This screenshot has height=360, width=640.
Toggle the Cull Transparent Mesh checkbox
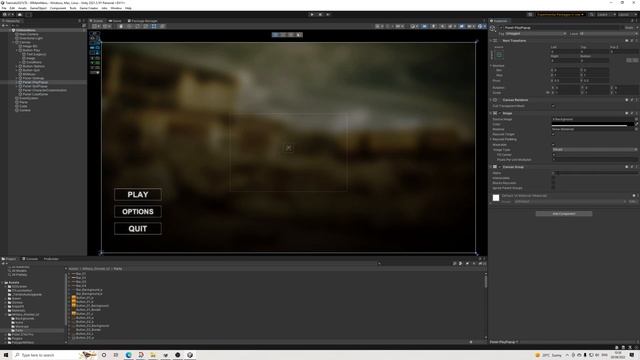click(x=553, y=106)
